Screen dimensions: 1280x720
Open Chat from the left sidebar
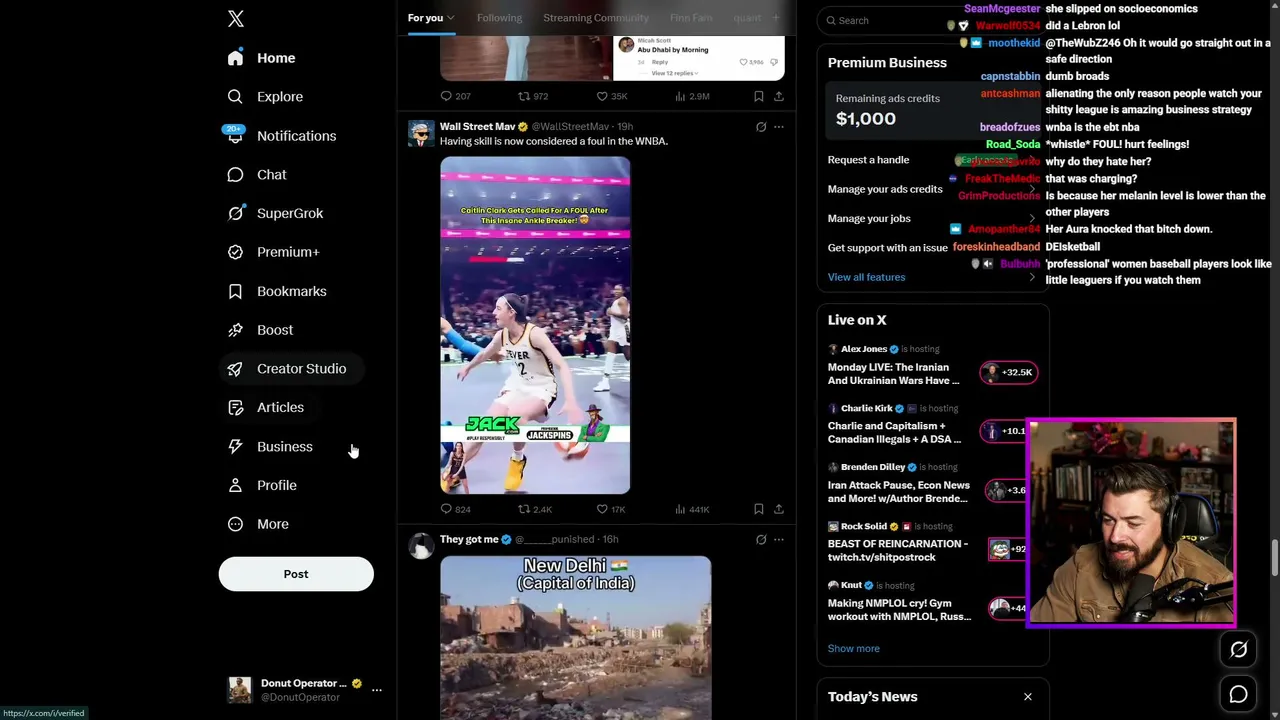pyautogui.click(x=257, y=175)
